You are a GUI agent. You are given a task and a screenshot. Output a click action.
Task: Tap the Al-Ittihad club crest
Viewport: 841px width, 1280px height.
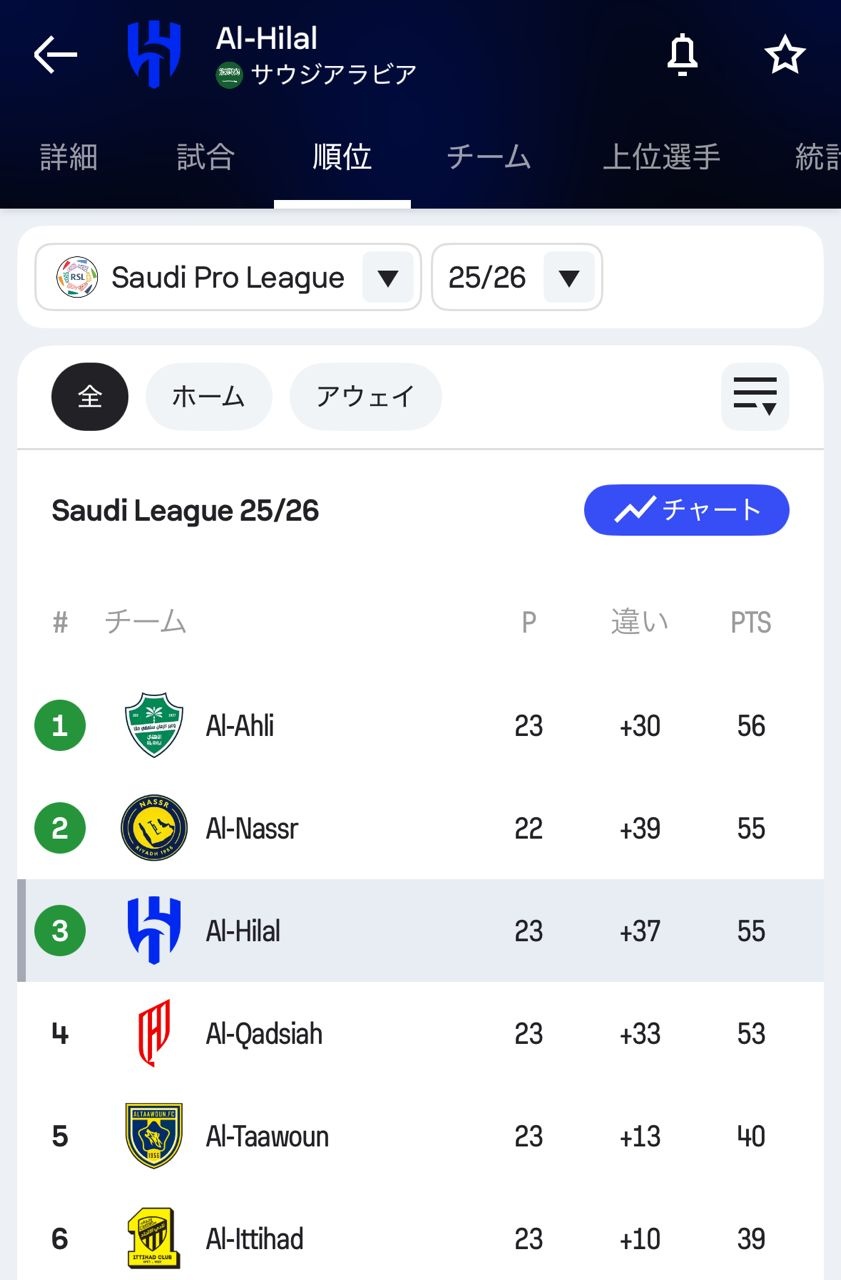pos(154,1239)
